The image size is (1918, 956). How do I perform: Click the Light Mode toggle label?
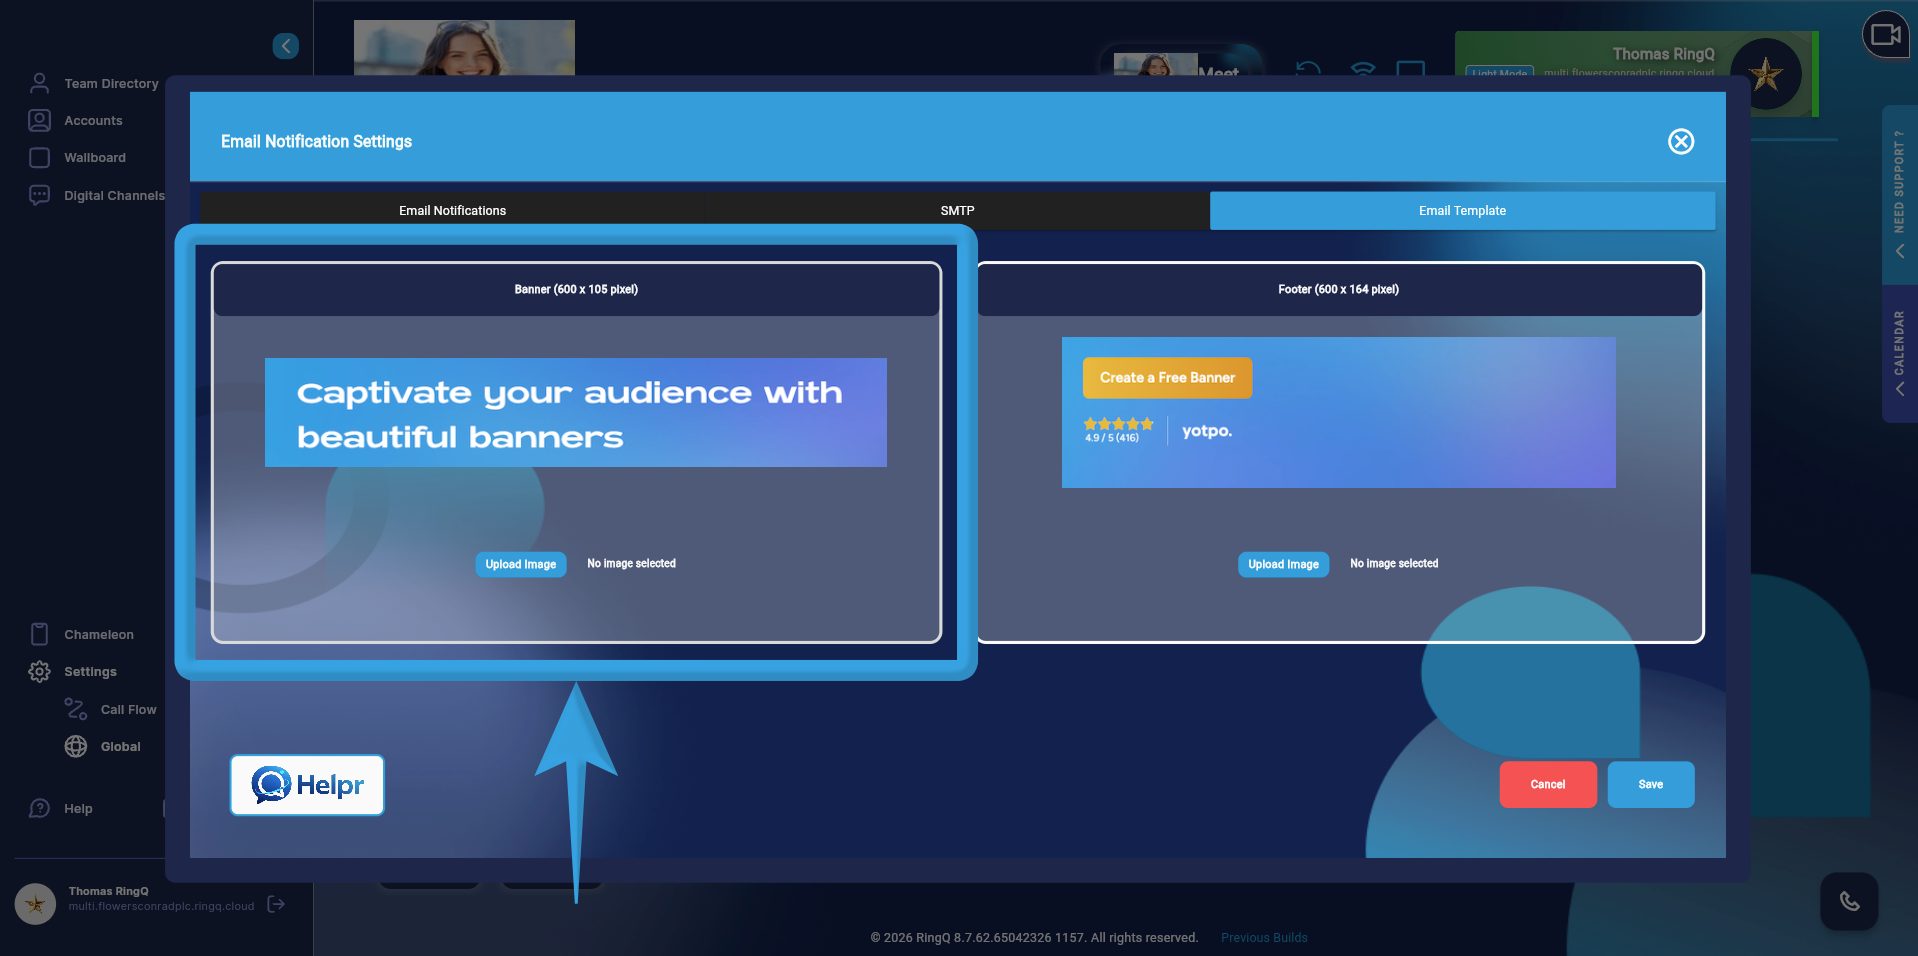point(1500,73)
